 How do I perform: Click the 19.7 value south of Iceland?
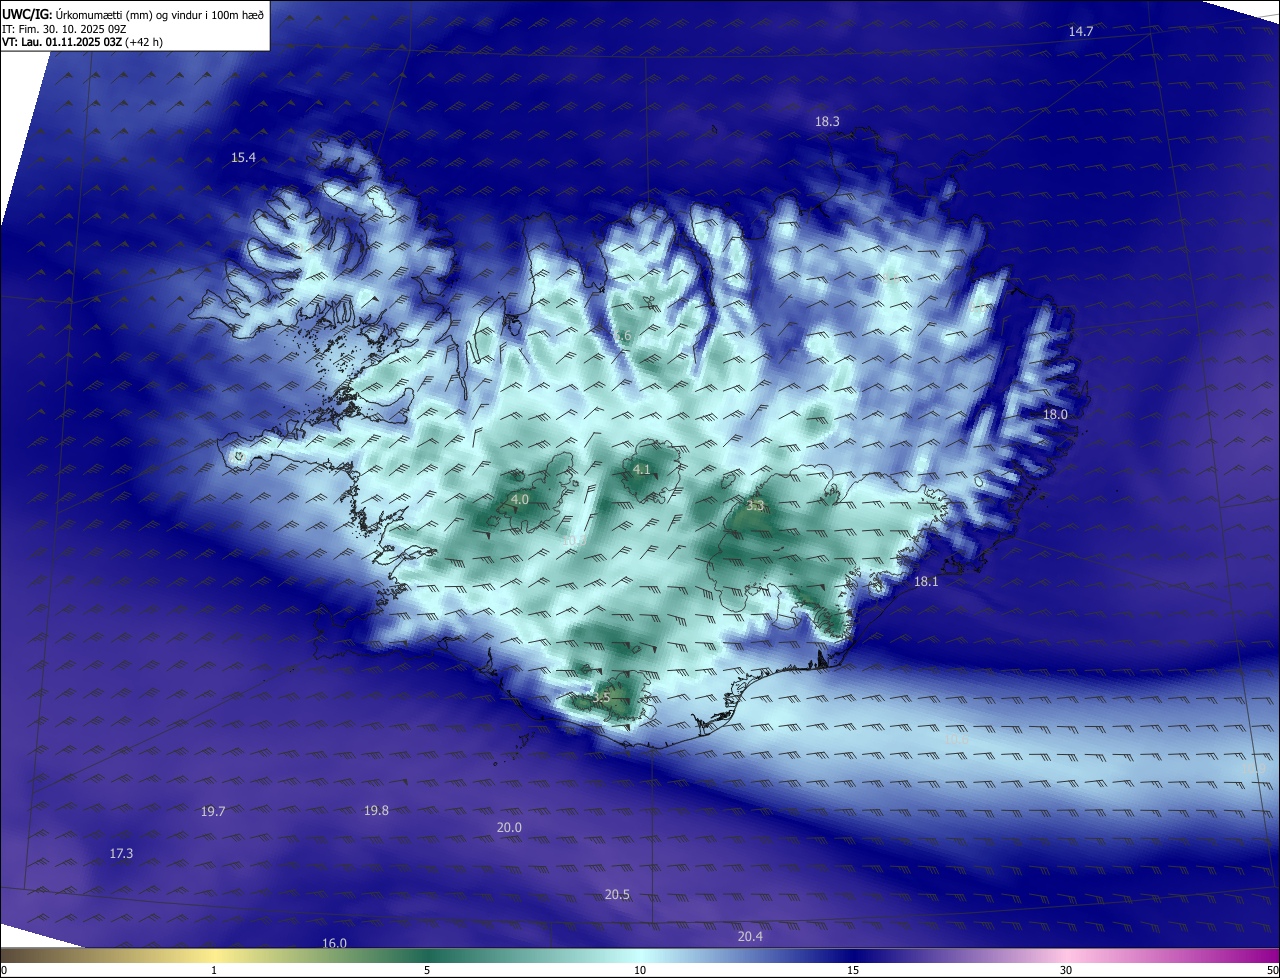[213, 812]
